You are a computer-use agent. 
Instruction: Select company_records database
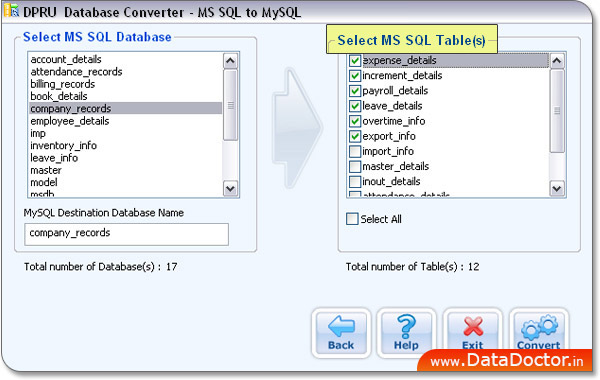[126, 108]
